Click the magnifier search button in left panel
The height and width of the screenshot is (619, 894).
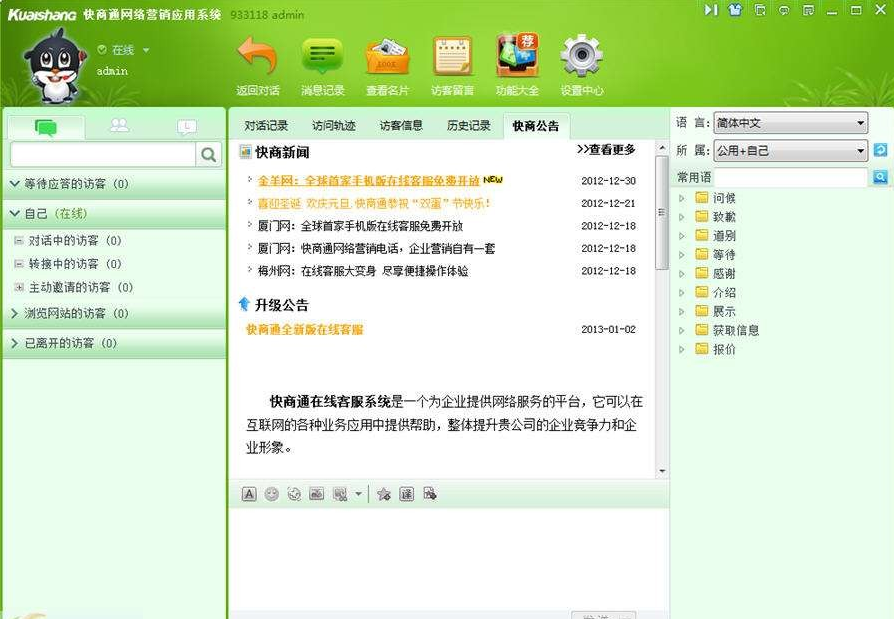click(x=209, y=154)
